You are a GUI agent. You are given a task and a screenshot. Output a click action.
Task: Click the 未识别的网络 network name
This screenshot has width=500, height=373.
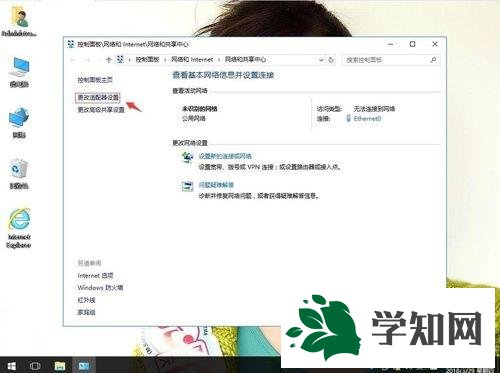point(200,109)
